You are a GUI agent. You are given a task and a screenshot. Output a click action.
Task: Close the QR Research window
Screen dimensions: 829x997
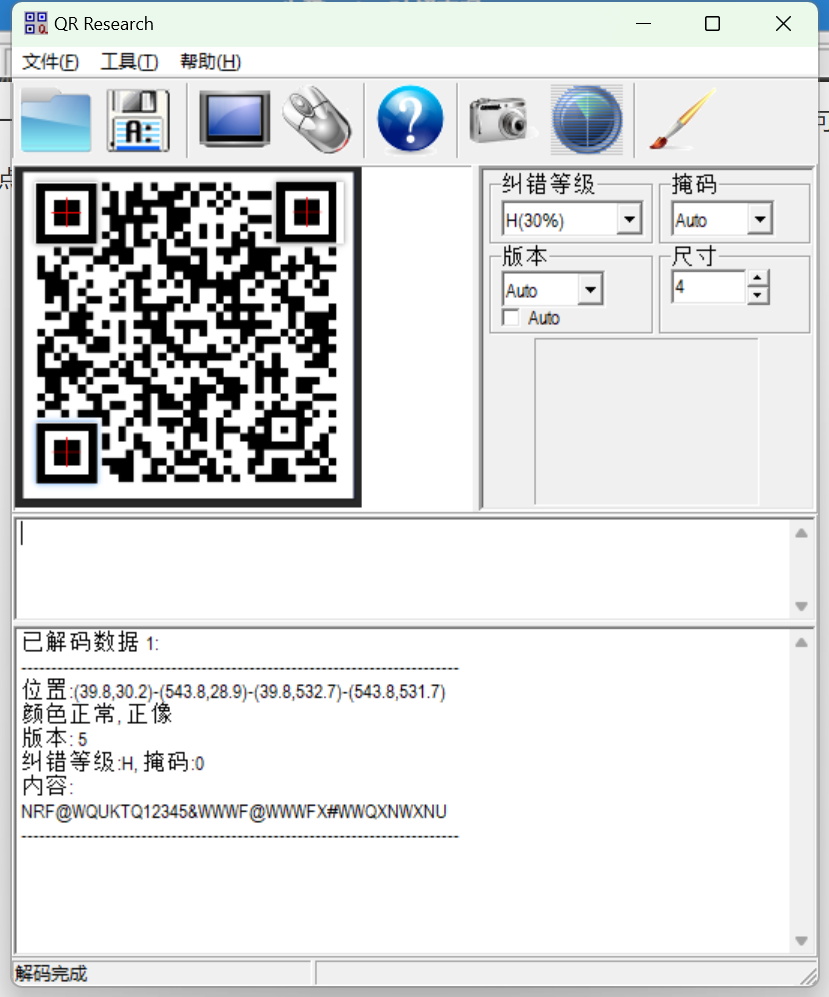click(x=783, y=24)
